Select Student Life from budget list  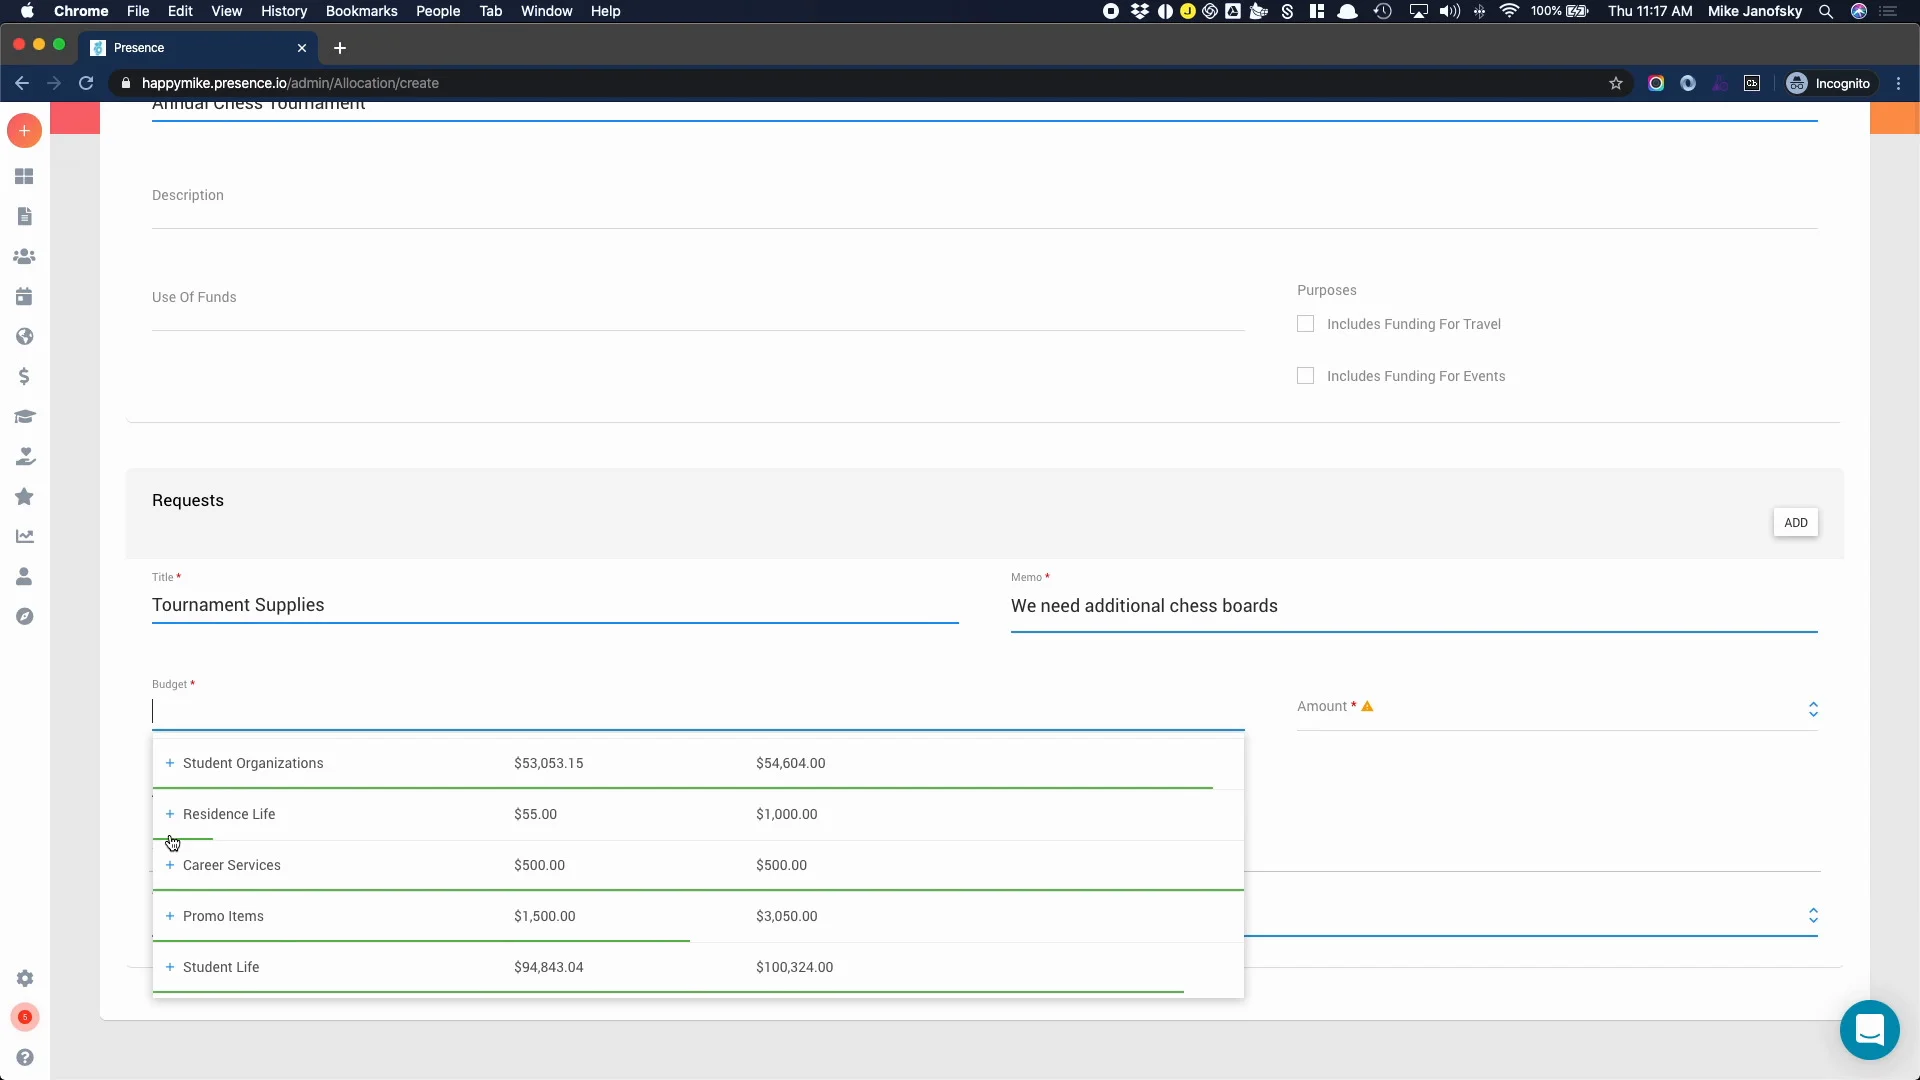click(x=221, y=967)
